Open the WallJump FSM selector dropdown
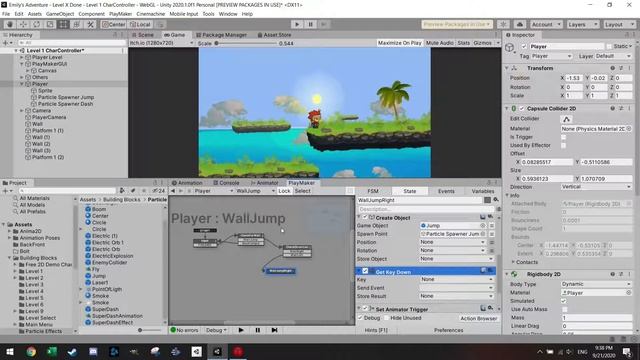640x360 pixels. [256, 191]
